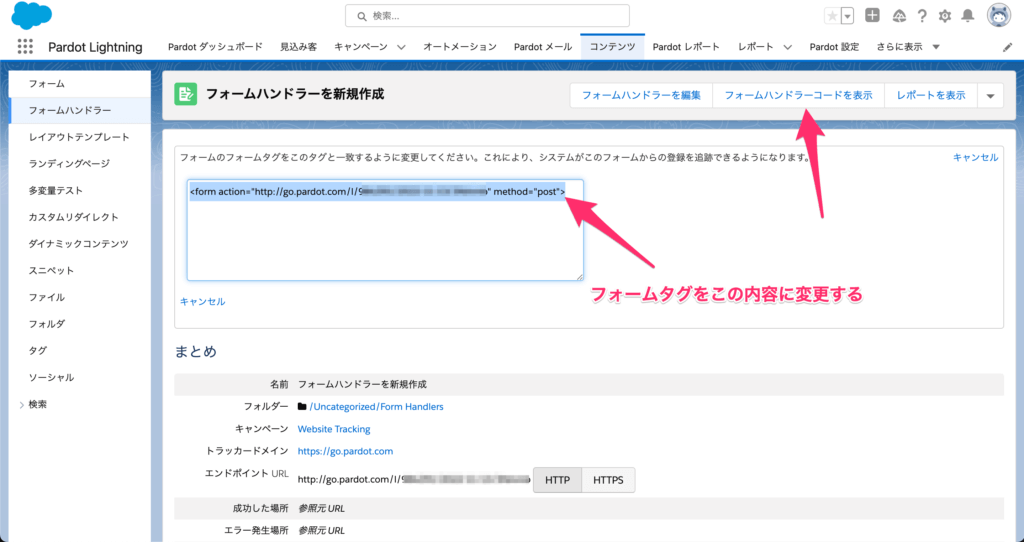The height and width of the screenshot is (542, 1024).
Task: Open スニペット in the sidebar
Action: click(80, 270)
